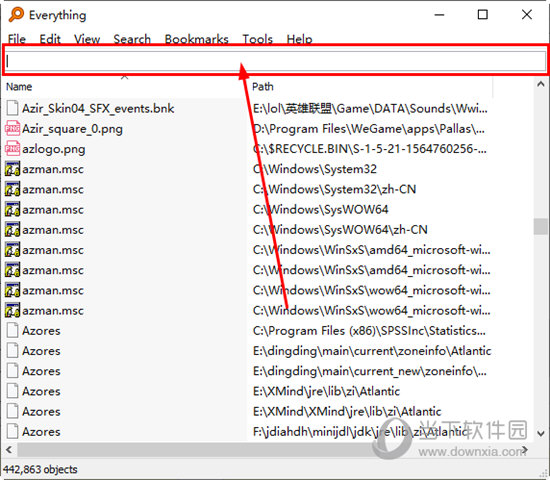Open the View menu
This screenshot has width=550, height=480.
click(87, 39)
